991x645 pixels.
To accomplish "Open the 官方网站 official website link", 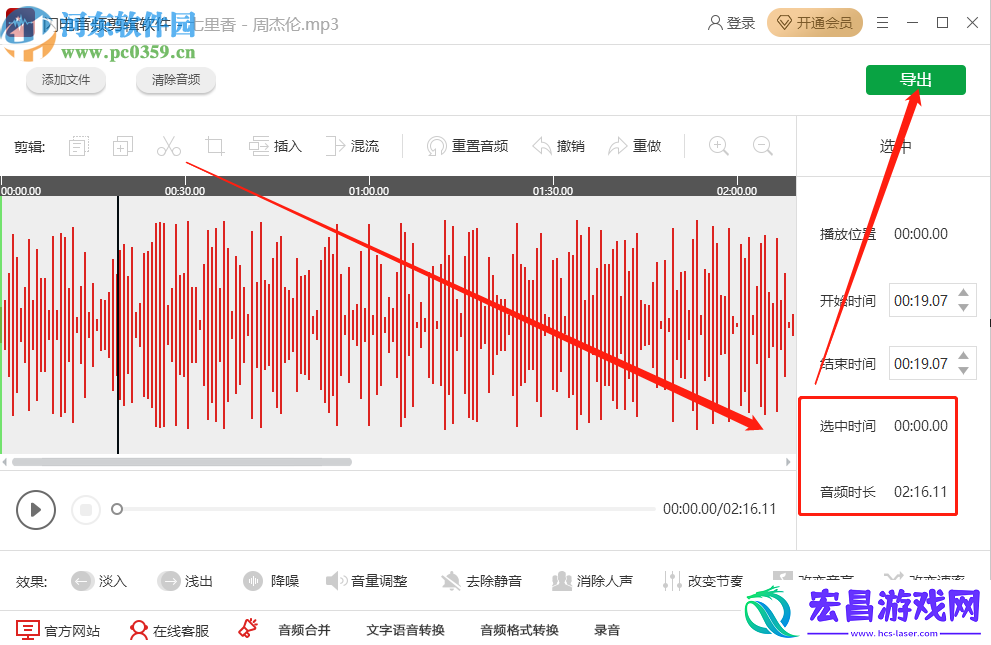I will coord(58,630).
